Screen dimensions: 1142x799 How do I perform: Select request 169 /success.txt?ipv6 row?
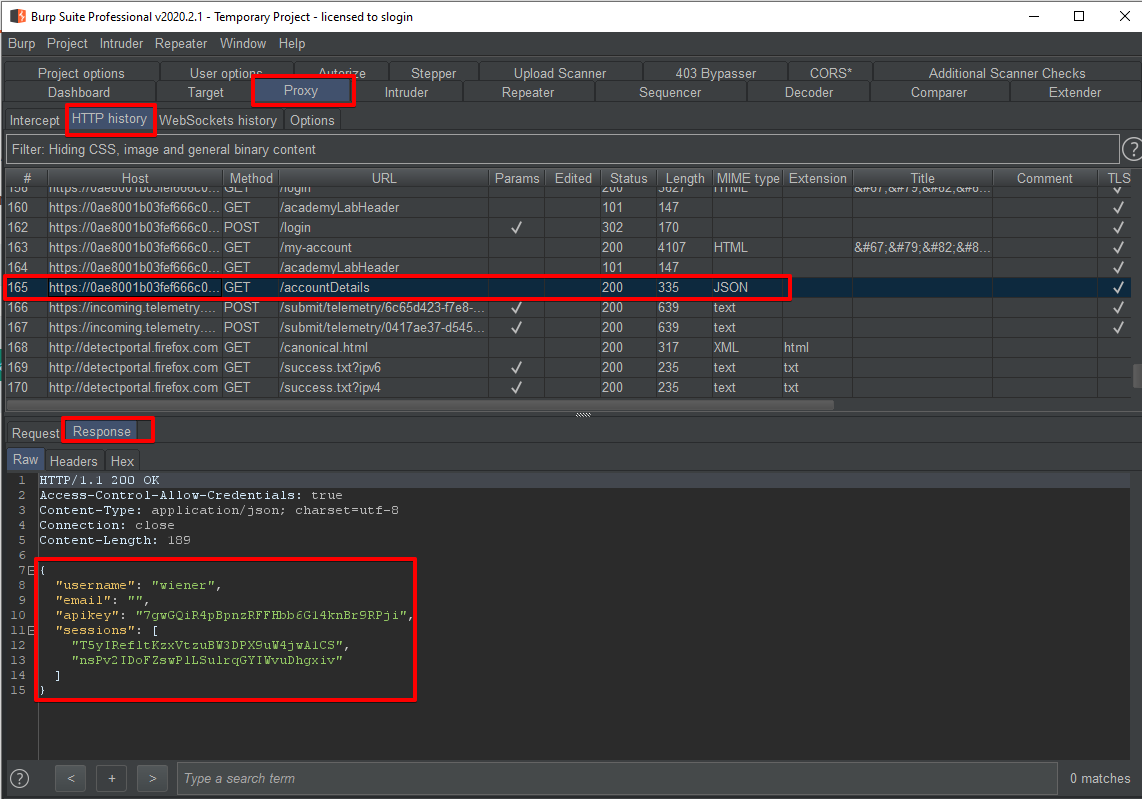[x=568, y=368]
